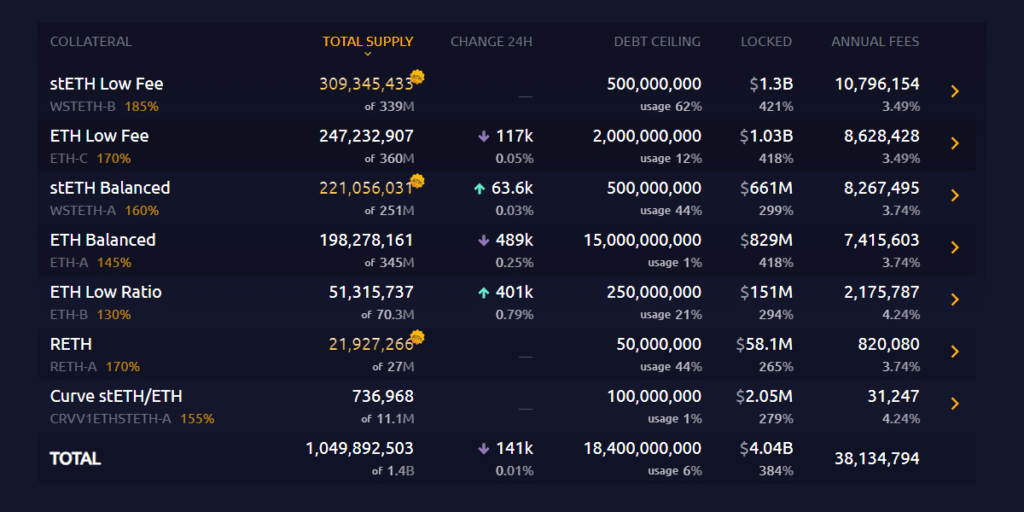Screen dimensions: 1024x512
Task: Click the up arrow next to 401k change
Action: click(484, 292)
